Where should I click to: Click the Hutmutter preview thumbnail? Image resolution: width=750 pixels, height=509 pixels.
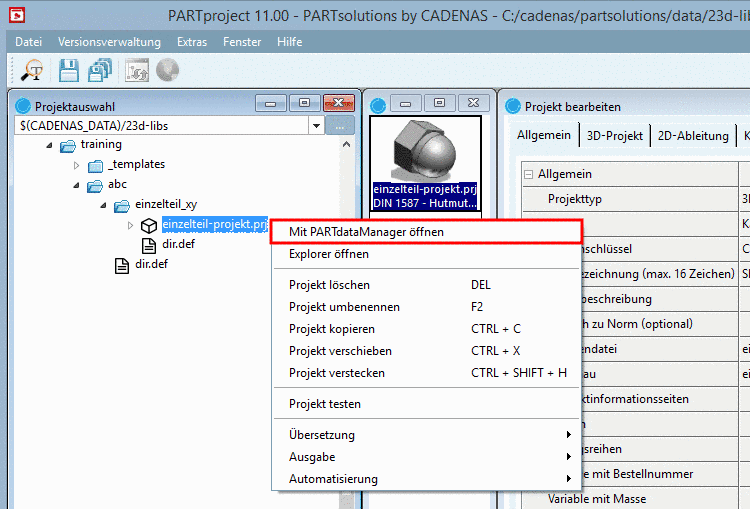[425, 163]
